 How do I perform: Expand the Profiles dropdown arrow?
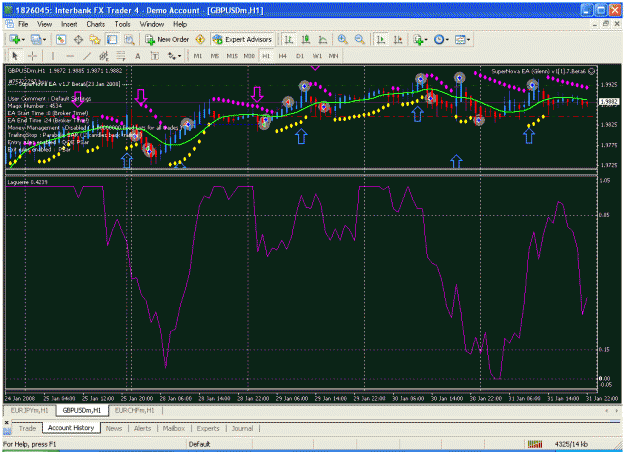(x=45, y=40)
